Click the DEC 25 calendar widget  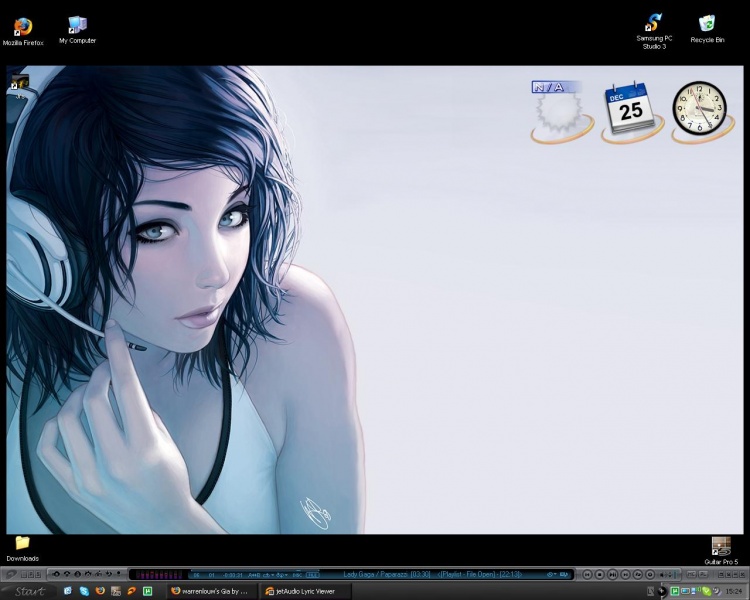coord(631,111)
